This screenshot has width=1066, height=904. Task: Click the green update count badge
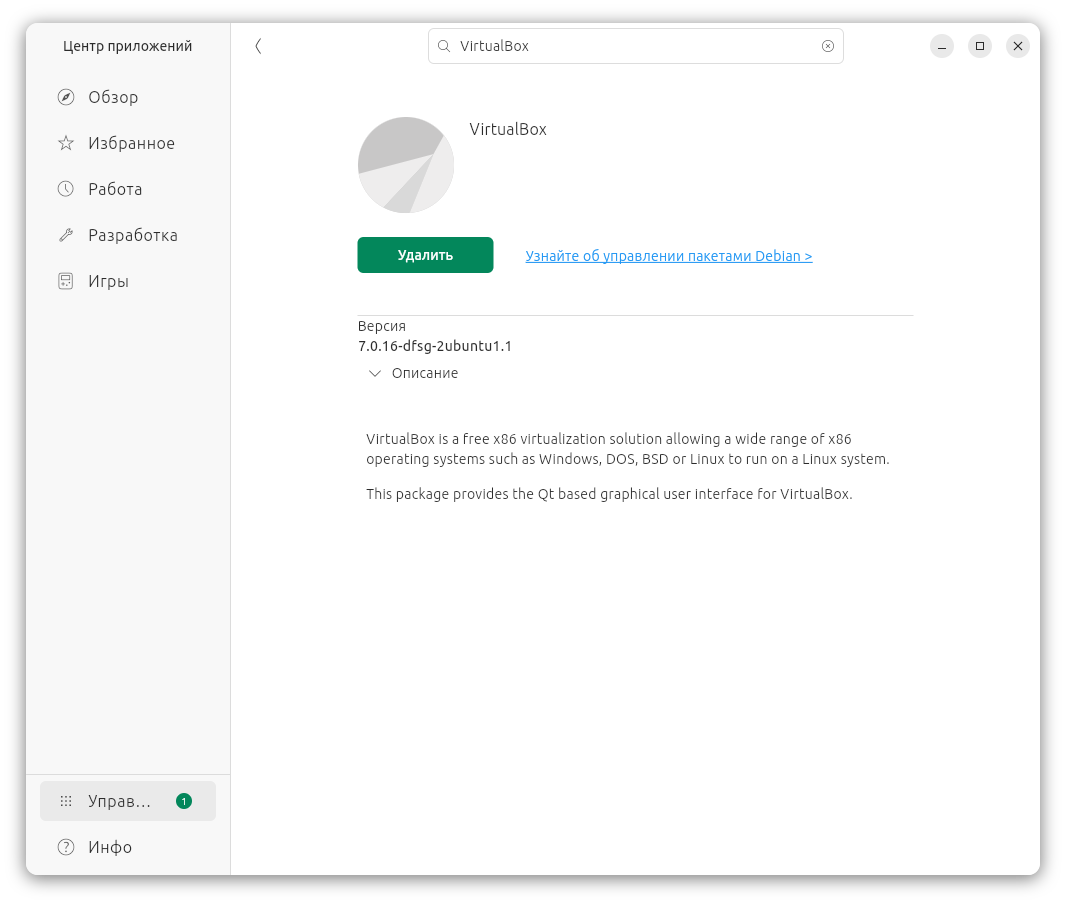[x=184, y=801]
